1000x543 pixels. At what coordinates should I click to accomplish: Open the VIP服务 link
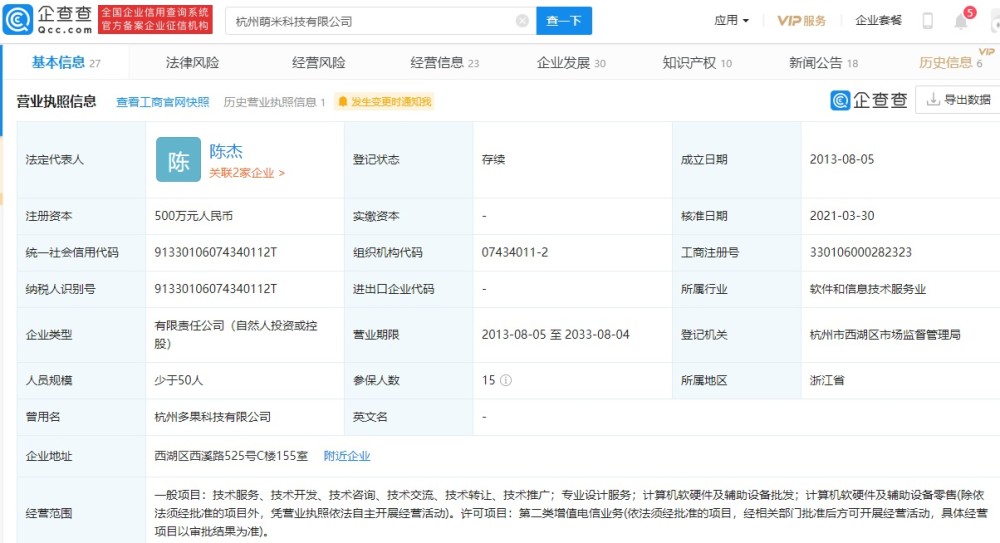click(x=801, y=20)
